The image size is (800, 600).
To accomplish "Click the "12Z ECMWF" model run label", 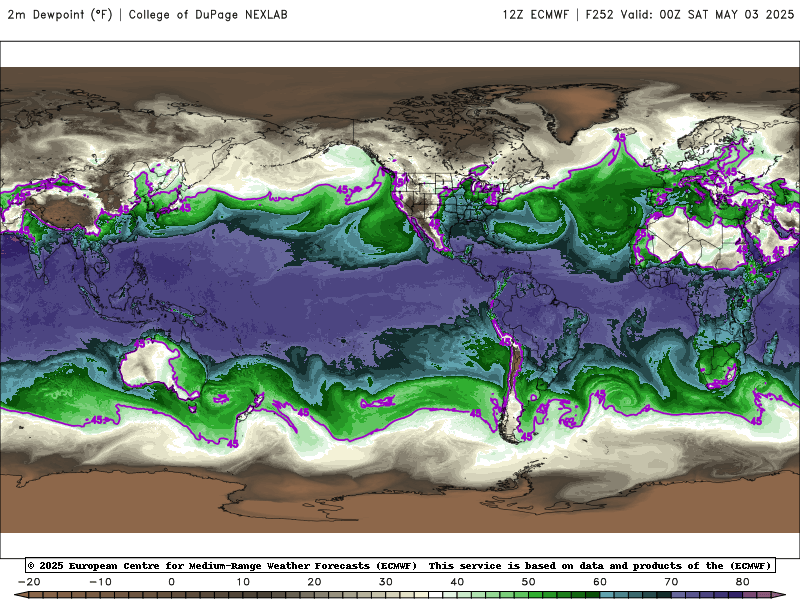I will [x=535, y=15].
